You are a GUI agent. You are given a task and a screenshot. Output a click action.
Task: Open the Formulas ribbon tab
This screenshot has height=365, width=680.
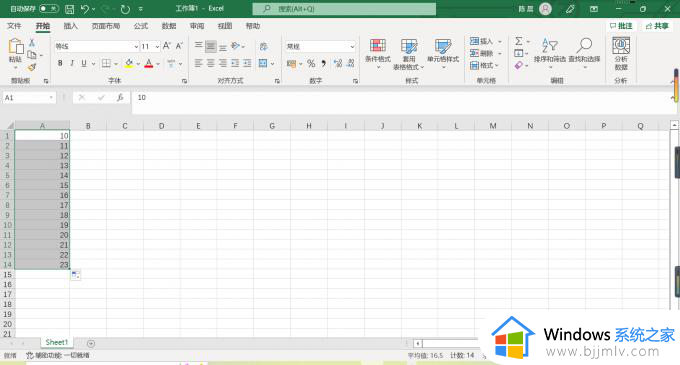click(x=141, y=26)
